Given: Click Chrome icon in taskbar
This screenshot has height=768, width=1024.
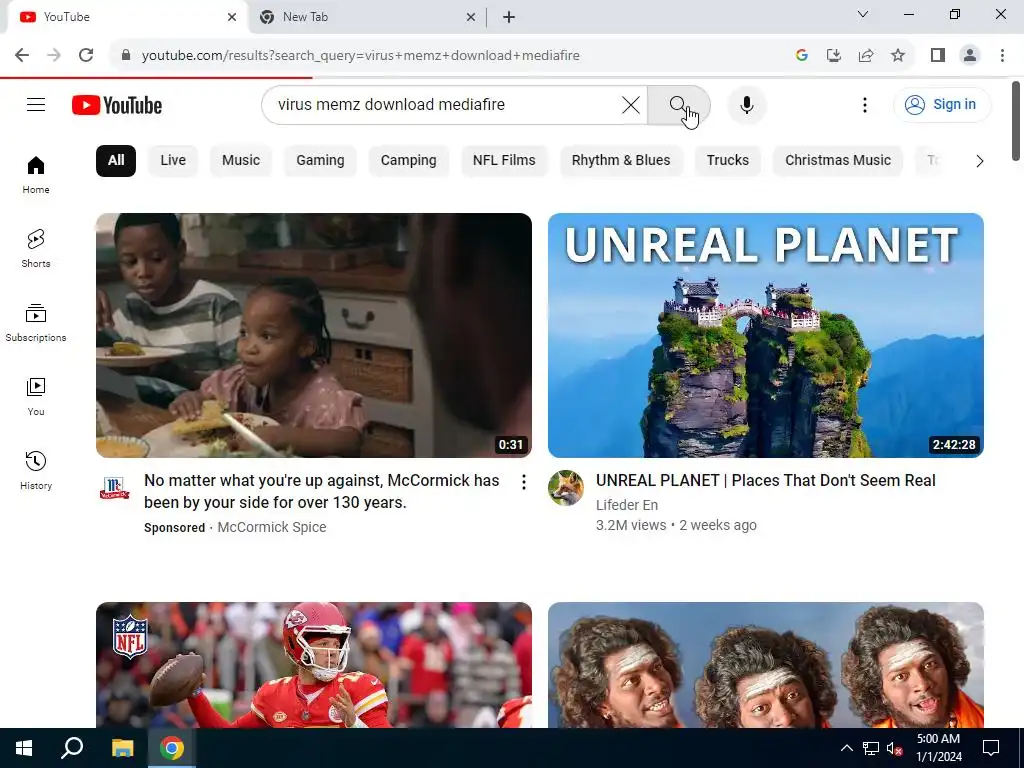Looking at the screenshot, I should [172, 748].
